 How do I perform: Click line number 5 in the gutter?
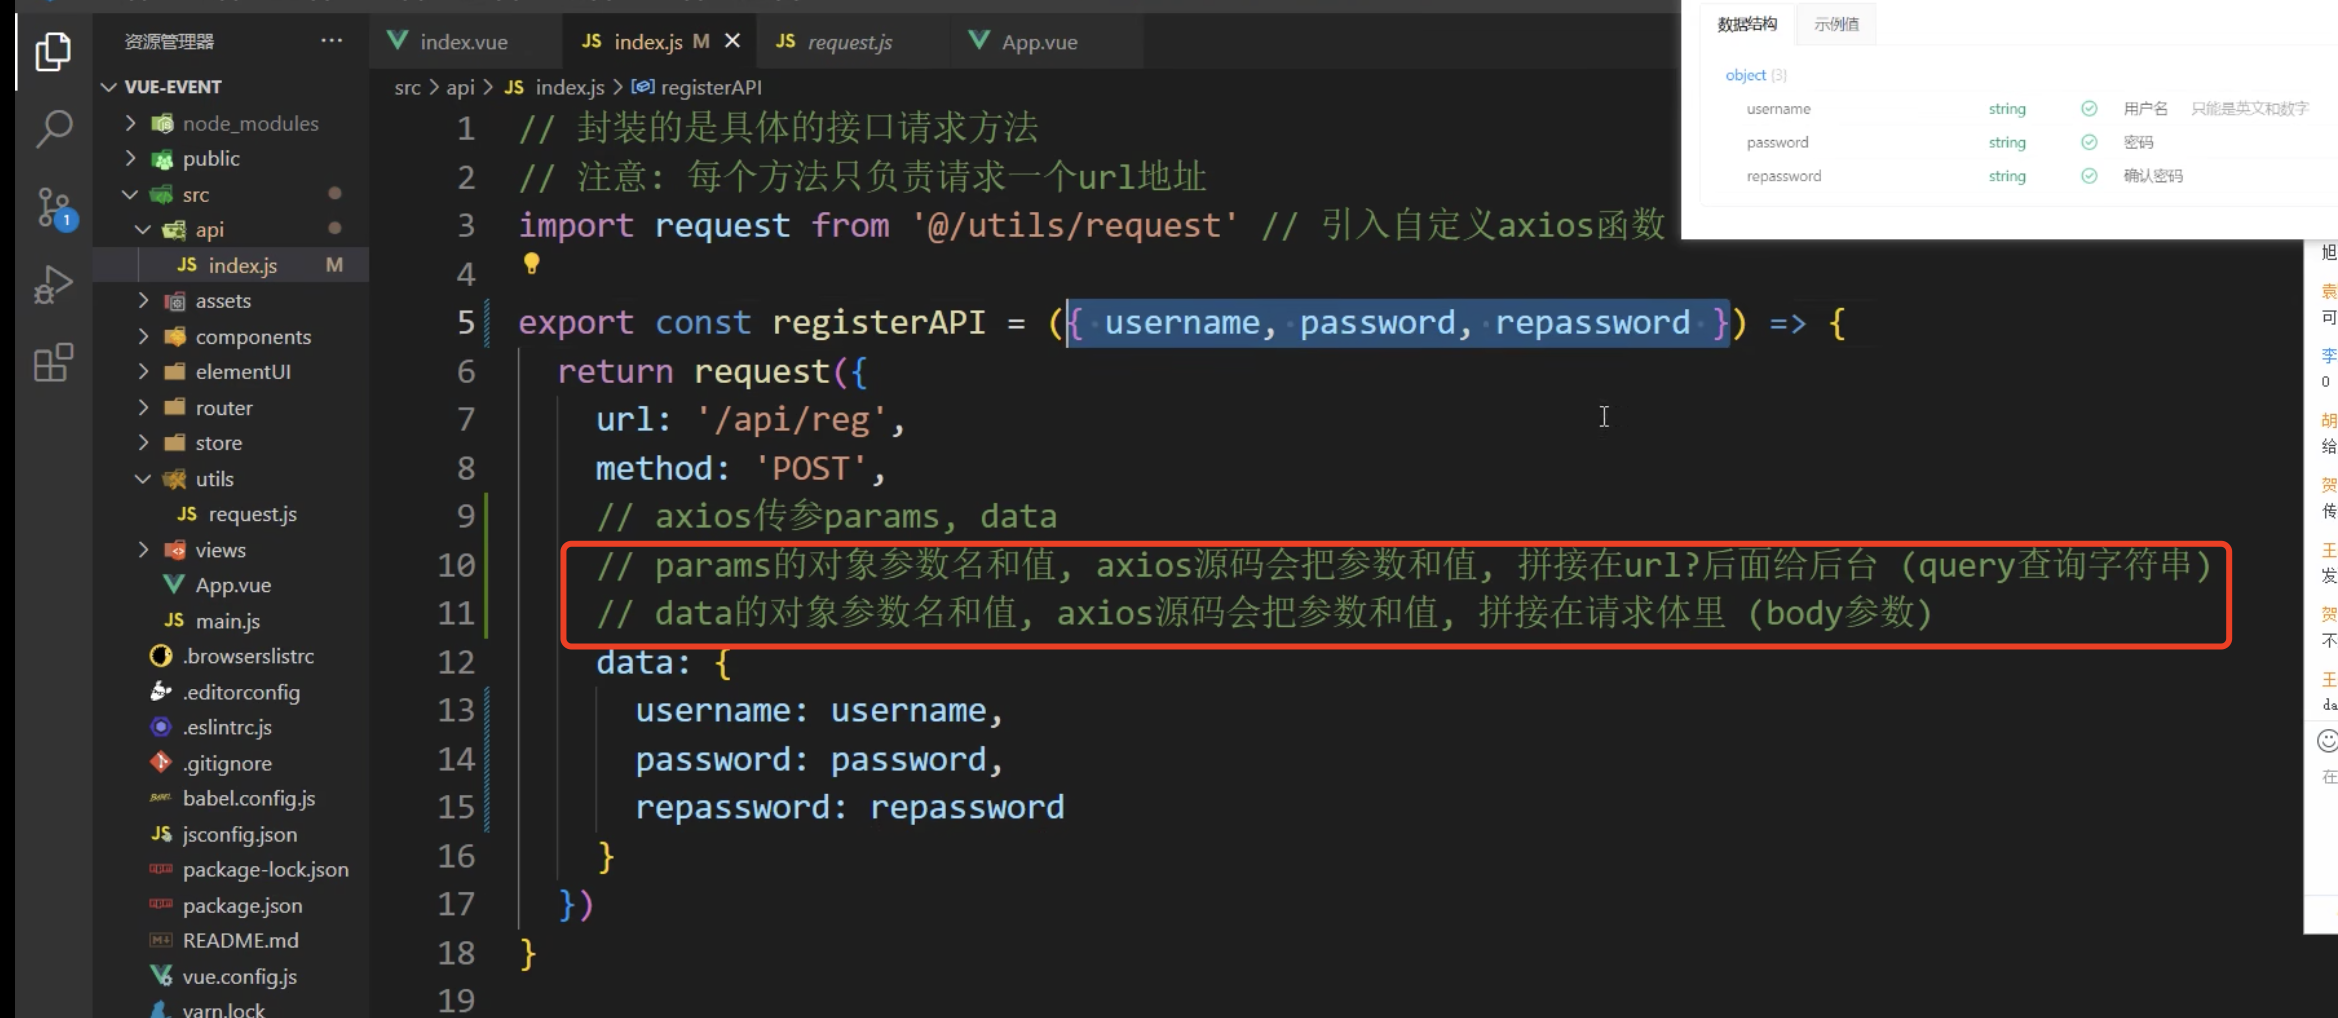(x=465, y=322)
